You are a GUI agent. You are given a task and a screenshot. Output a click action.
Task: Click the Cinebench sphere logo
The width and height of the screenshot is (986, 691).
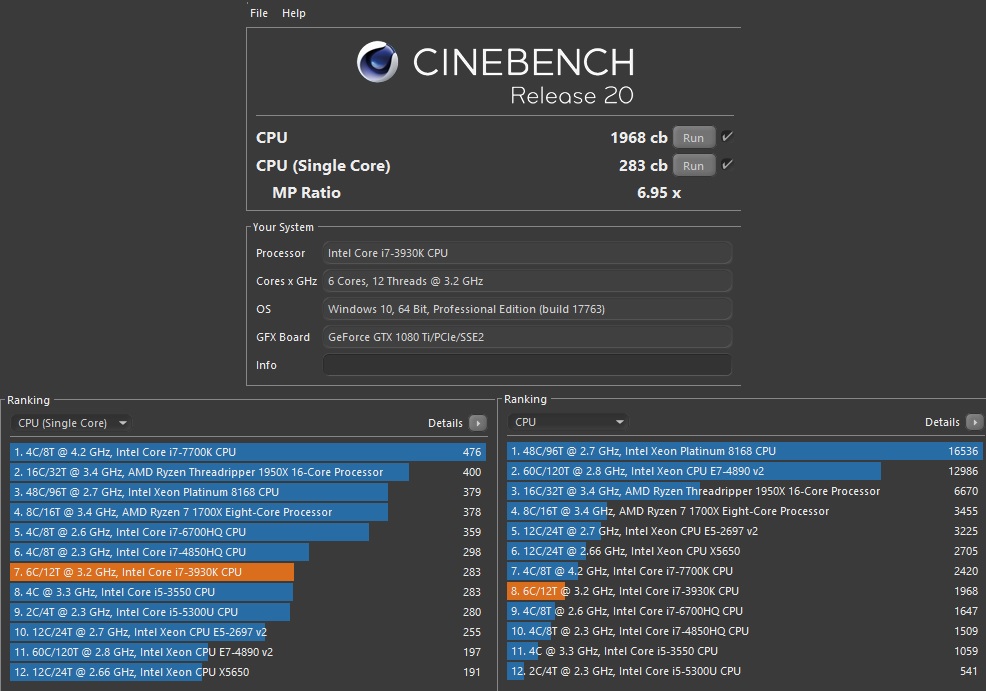point(377,63)
